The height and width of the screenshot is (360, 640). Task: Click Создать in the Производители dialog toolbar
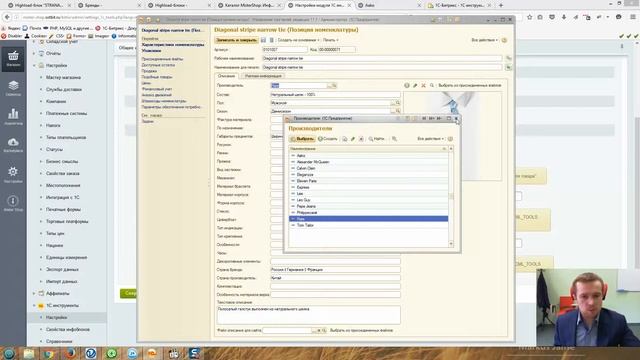(x=328, y=139)
